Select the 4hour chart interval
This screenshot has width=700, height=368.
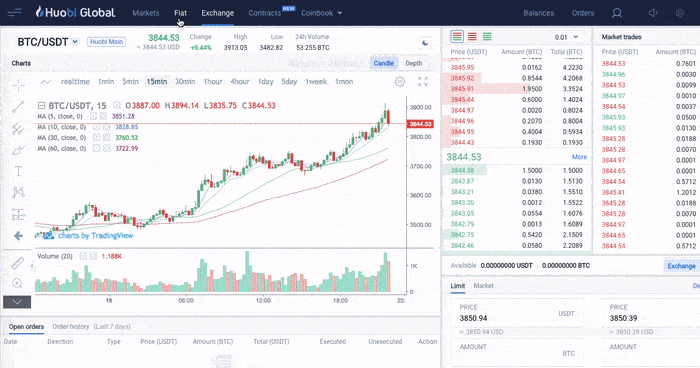pyautogui.click(x=240, y=82)
